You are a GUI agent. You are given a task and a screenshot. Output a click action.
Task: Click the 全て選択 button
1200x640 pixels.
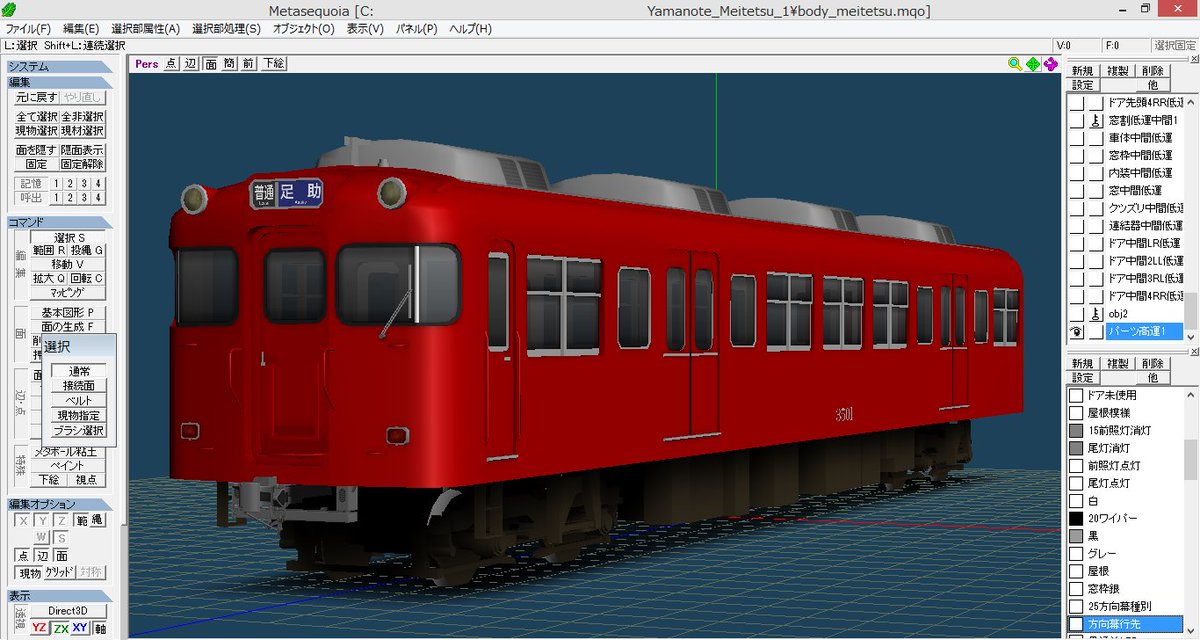tap(37, 117)
